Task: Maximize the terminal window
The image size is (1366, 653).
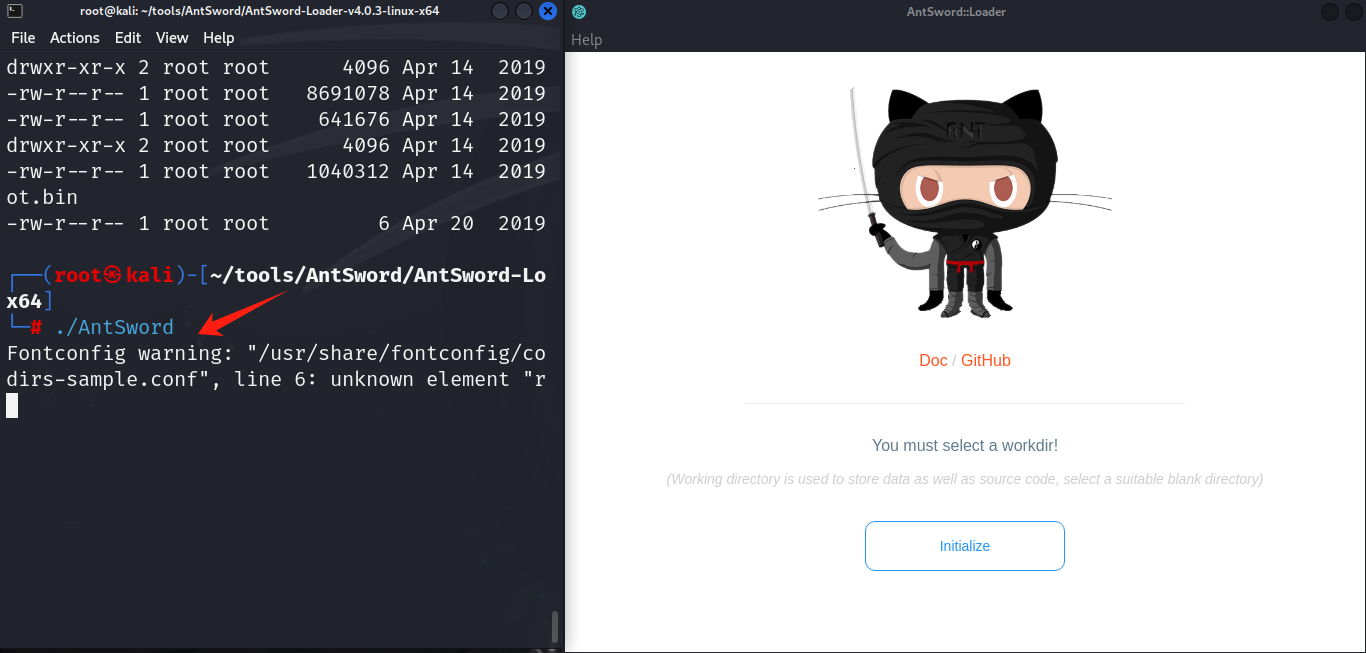Action: click(x=524, y=12)
